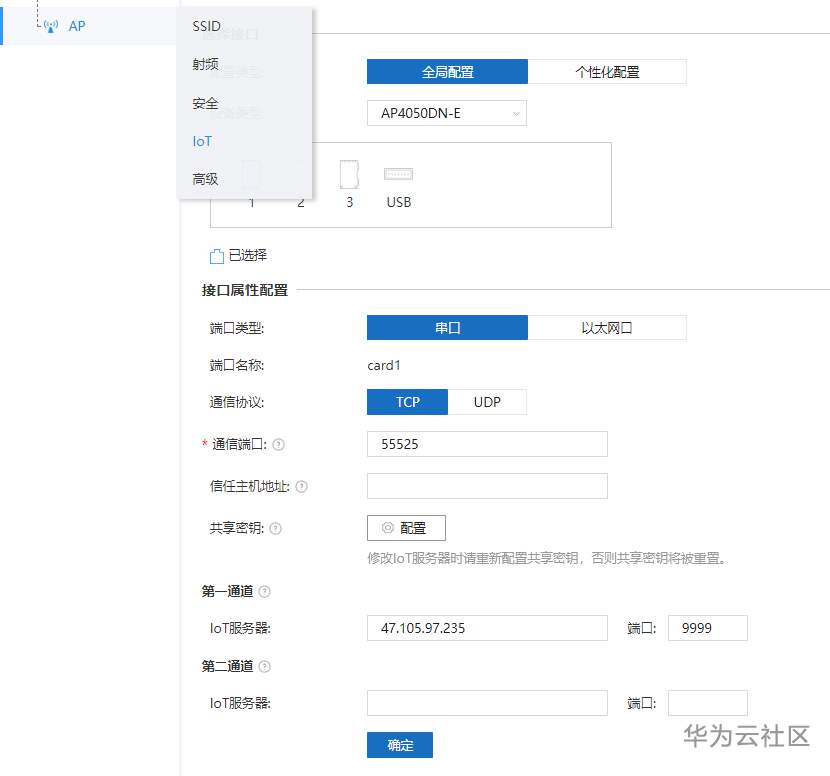Select the USB port icon
Viewport: 830px width, 776px height.
(x=398, y=174)
